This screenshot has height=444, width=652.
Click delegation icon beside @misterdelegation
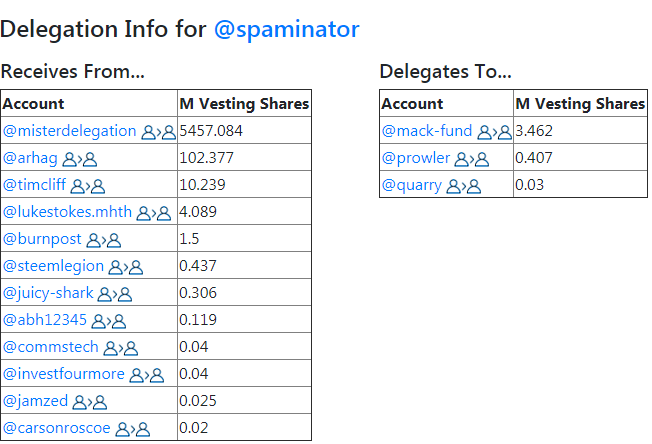(x=158, y=131)
